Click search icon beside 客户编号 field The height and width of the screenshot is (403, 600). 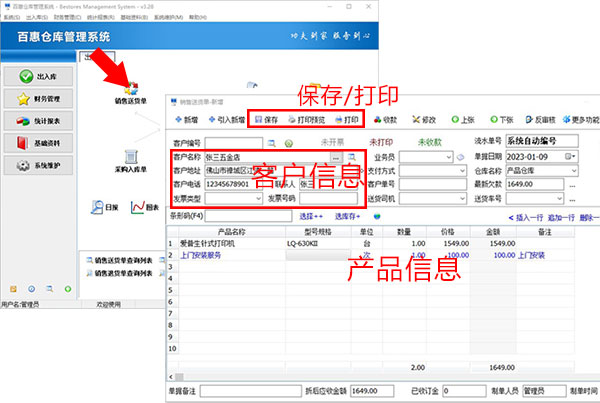click(272, 143)
